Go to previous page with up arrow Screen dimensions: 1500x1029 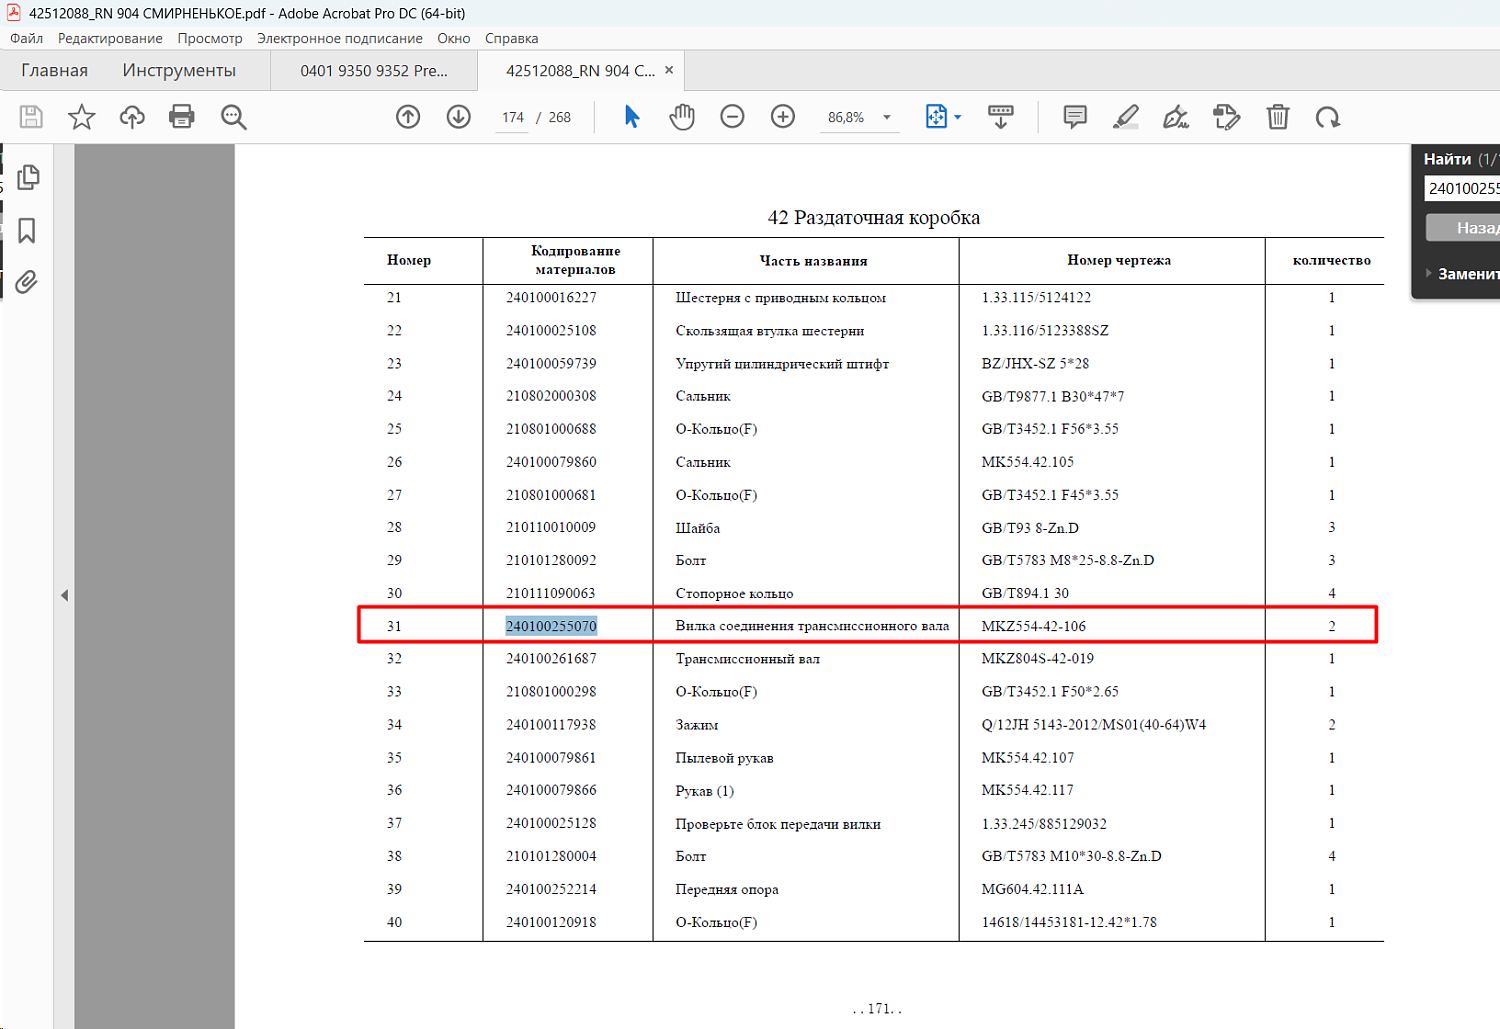point(408,117)
